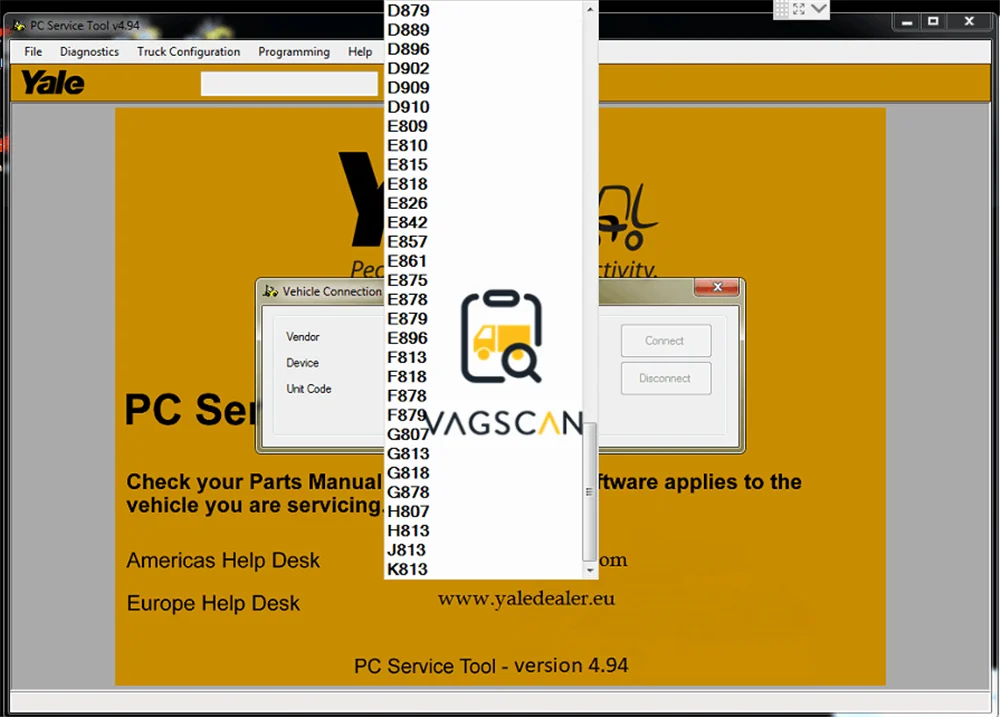Viewport: 1000px width, 717px height.
Task: Select unit code E818
Action: coord(483,184)
